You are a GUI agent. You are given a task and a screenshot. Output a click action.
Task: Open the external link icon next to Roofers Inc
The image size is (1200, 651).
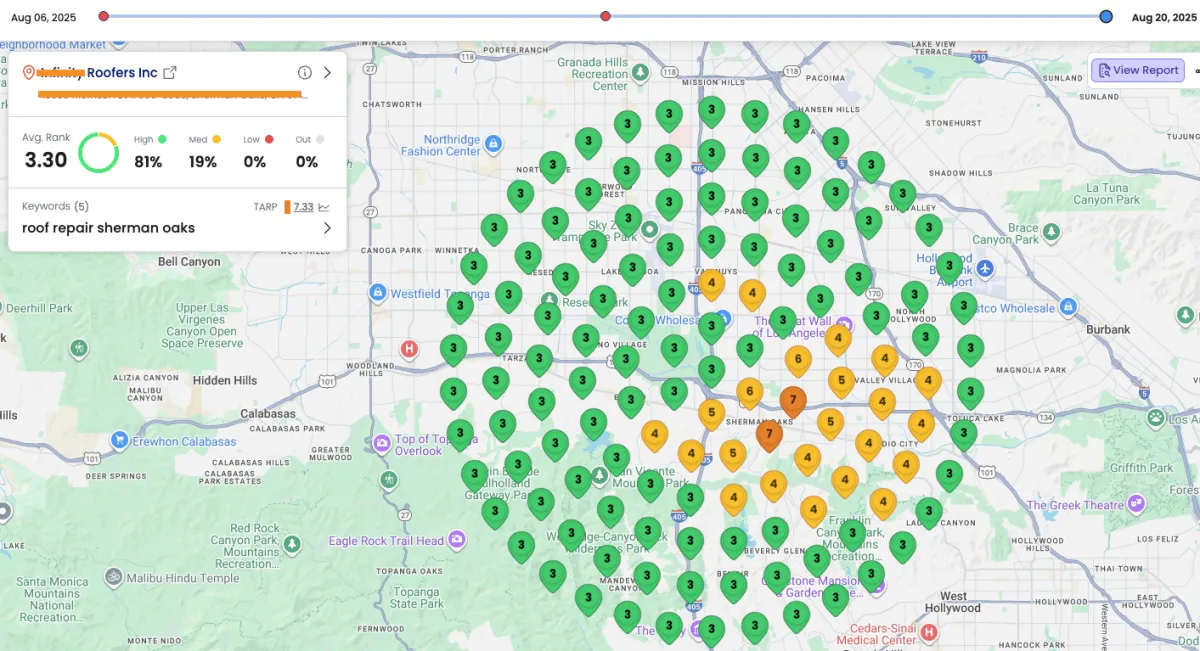[x=170, y=72]
